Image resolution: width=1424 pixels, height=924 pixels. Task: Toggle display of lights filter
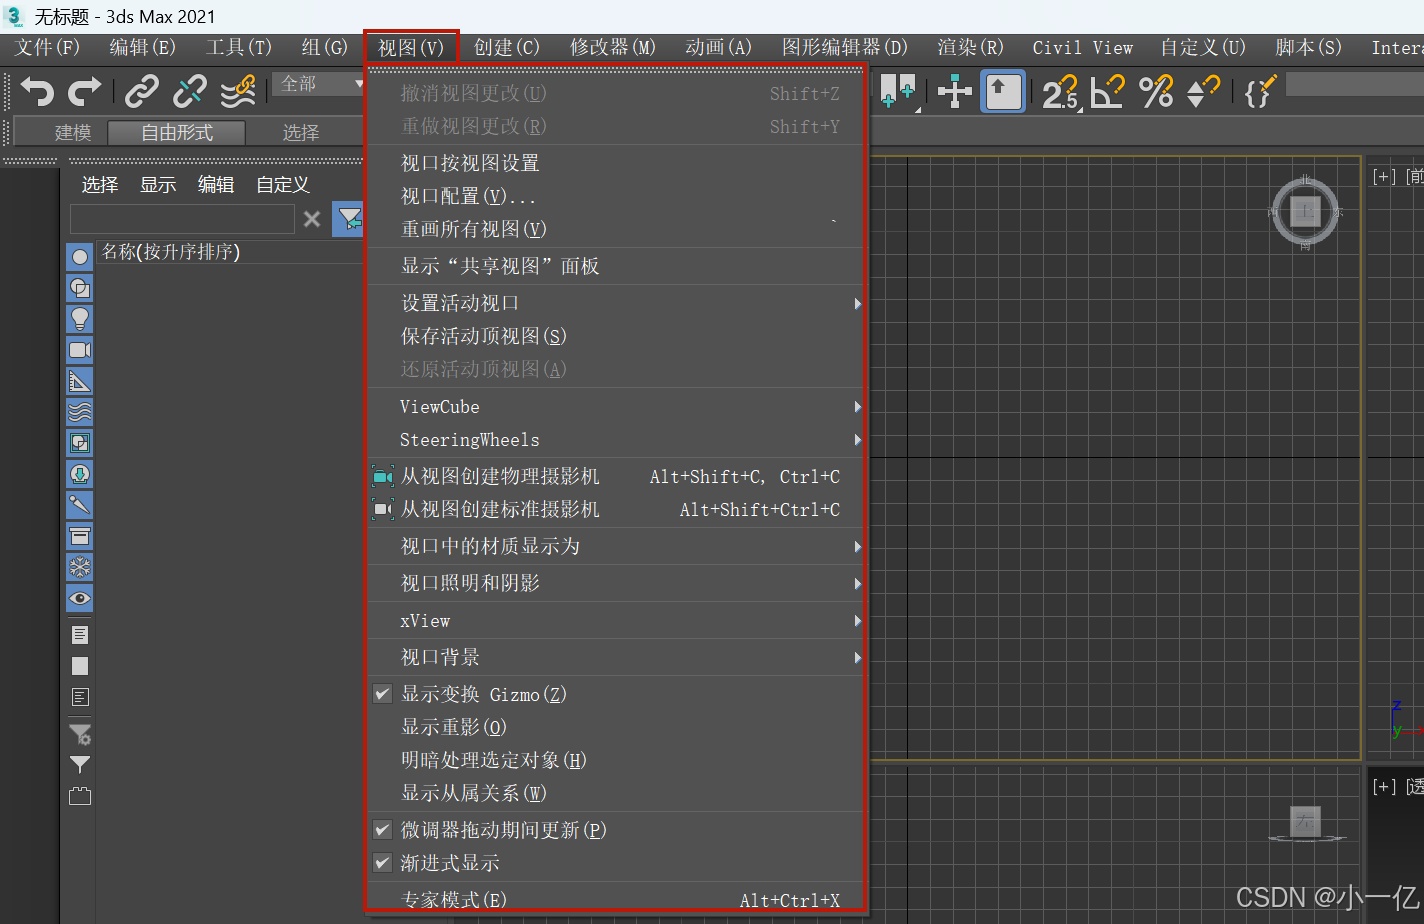(x=80, y=319)
